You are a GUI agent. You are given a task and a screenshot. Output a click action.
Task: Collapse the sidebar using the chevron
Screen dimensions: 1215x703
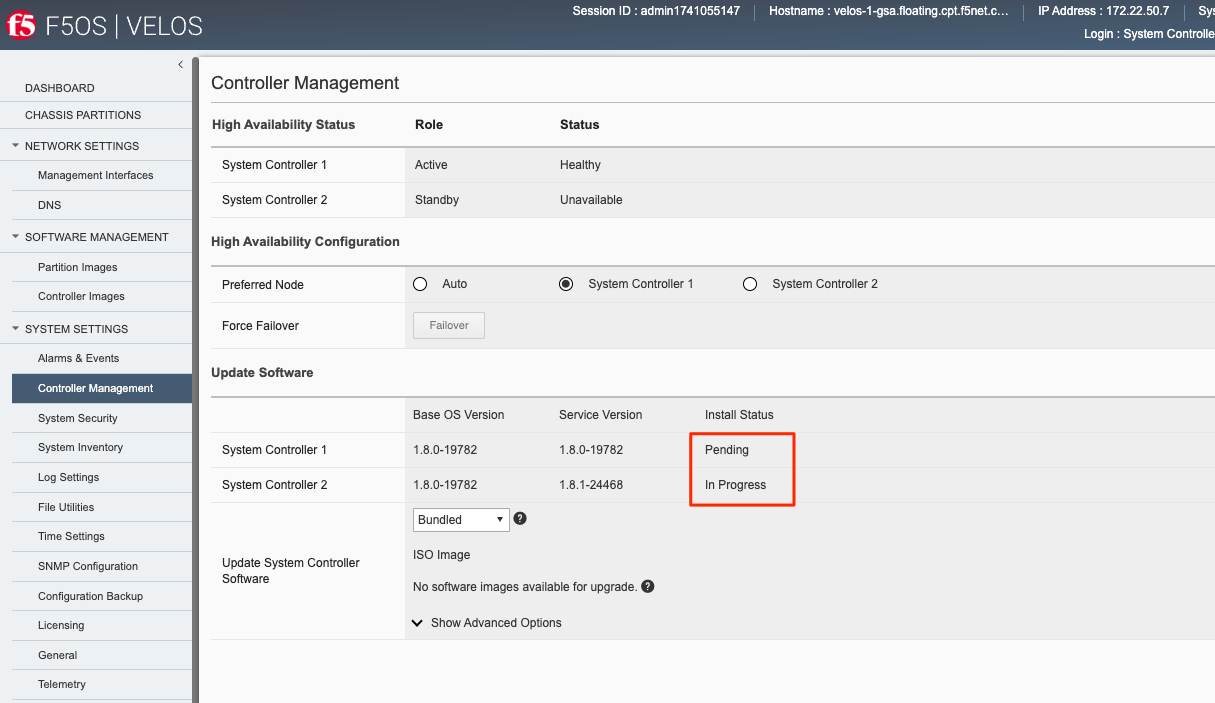[x=180, y=65]
